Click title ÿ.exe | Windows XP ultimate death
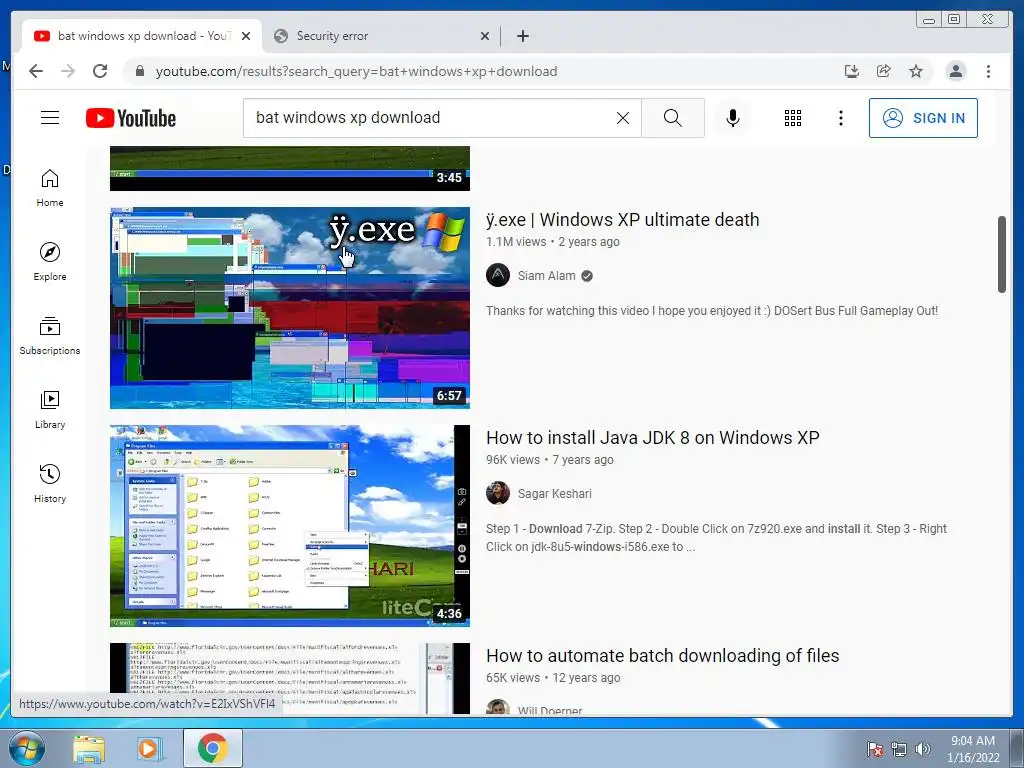The width and height of the screenshot is (1024, 768). [x=622, y=220]
